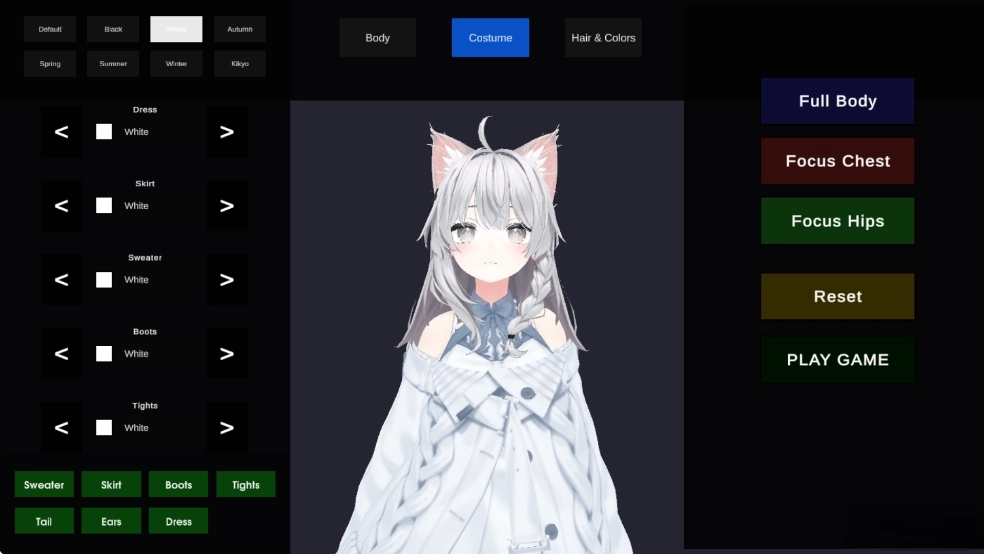
Task: Click the next arrow for Skirt color
Action: (x=227, y=206)
